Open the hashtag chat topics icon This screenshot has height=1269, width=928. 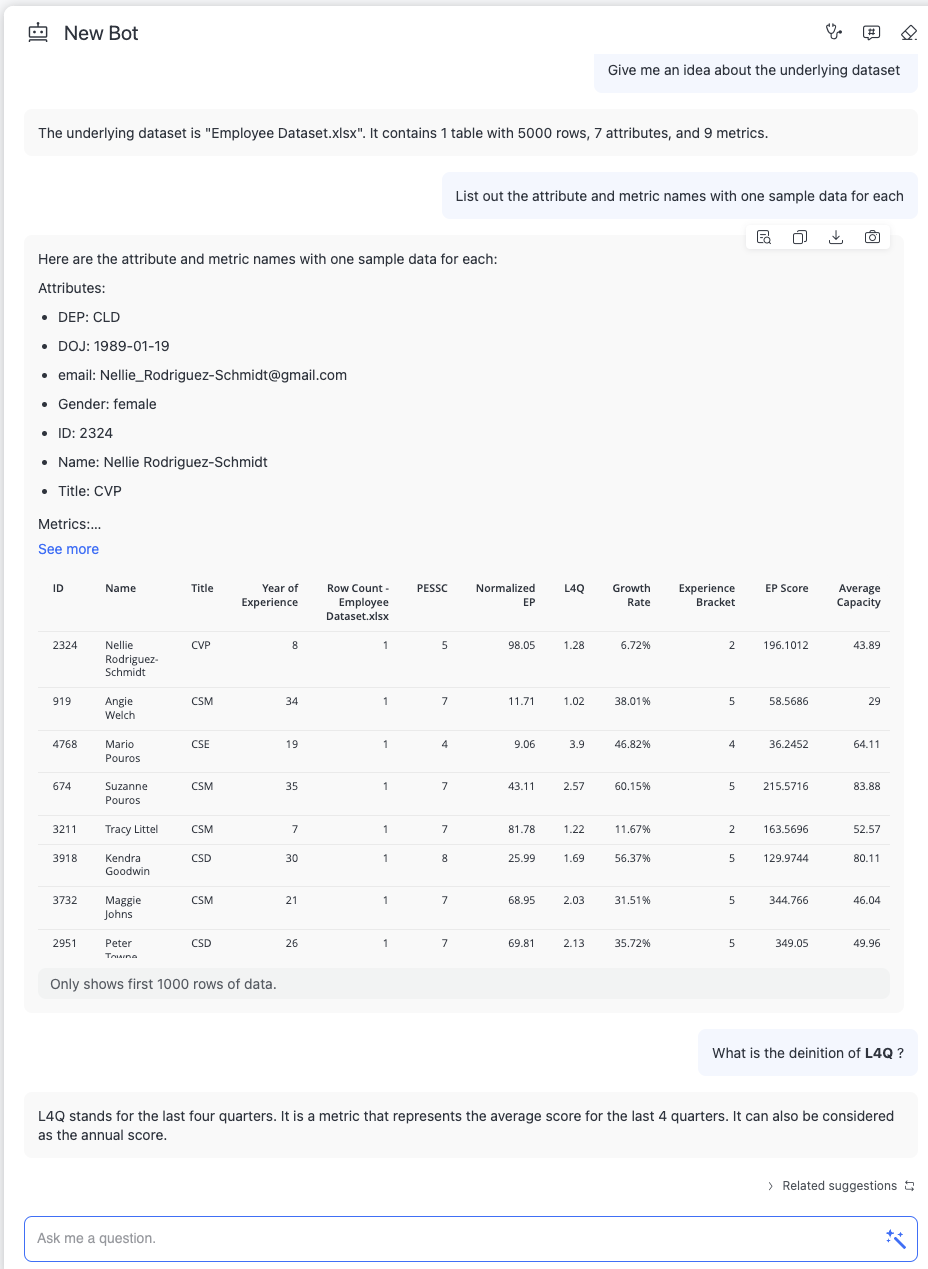coord(871,32)
